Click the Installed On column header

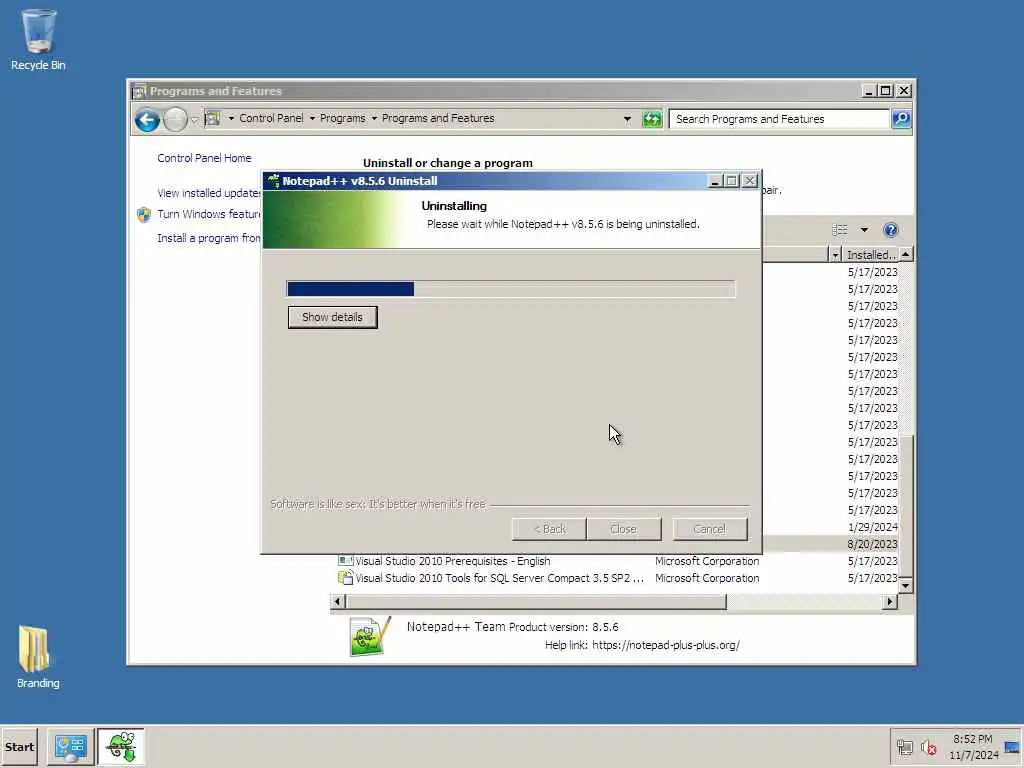click(x=870, y=255)
